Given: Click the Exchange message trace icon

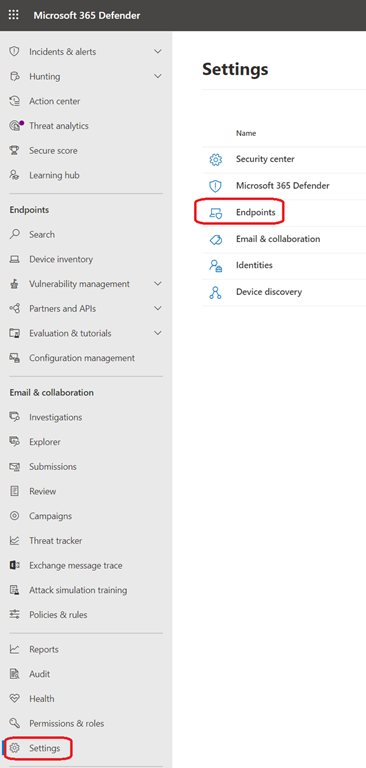Looking at the screenshot, I should coord(14,565).
